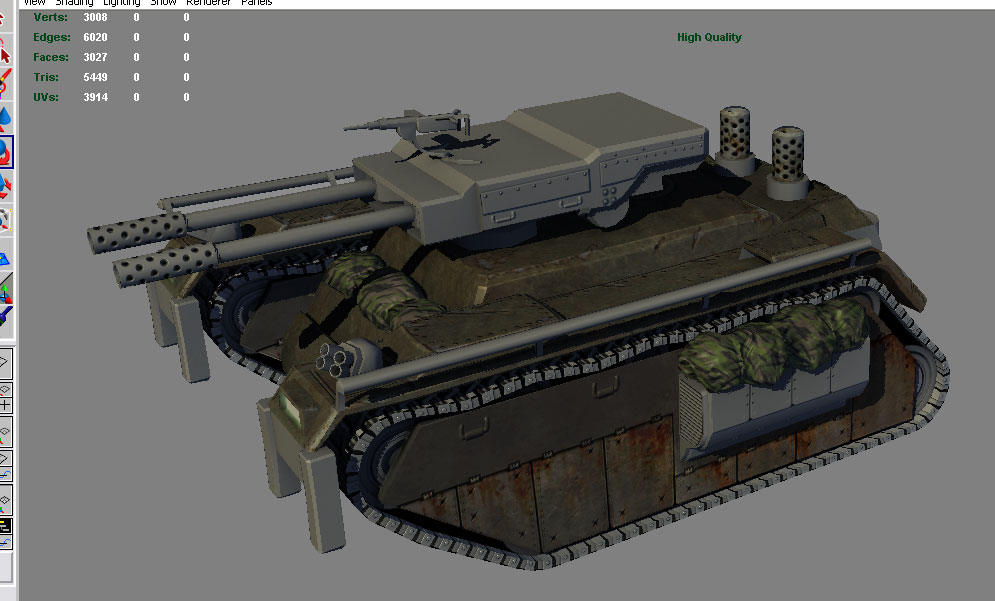Click the vertex count value 3008
Screen dimensions: 995x601
click(95, 17)
